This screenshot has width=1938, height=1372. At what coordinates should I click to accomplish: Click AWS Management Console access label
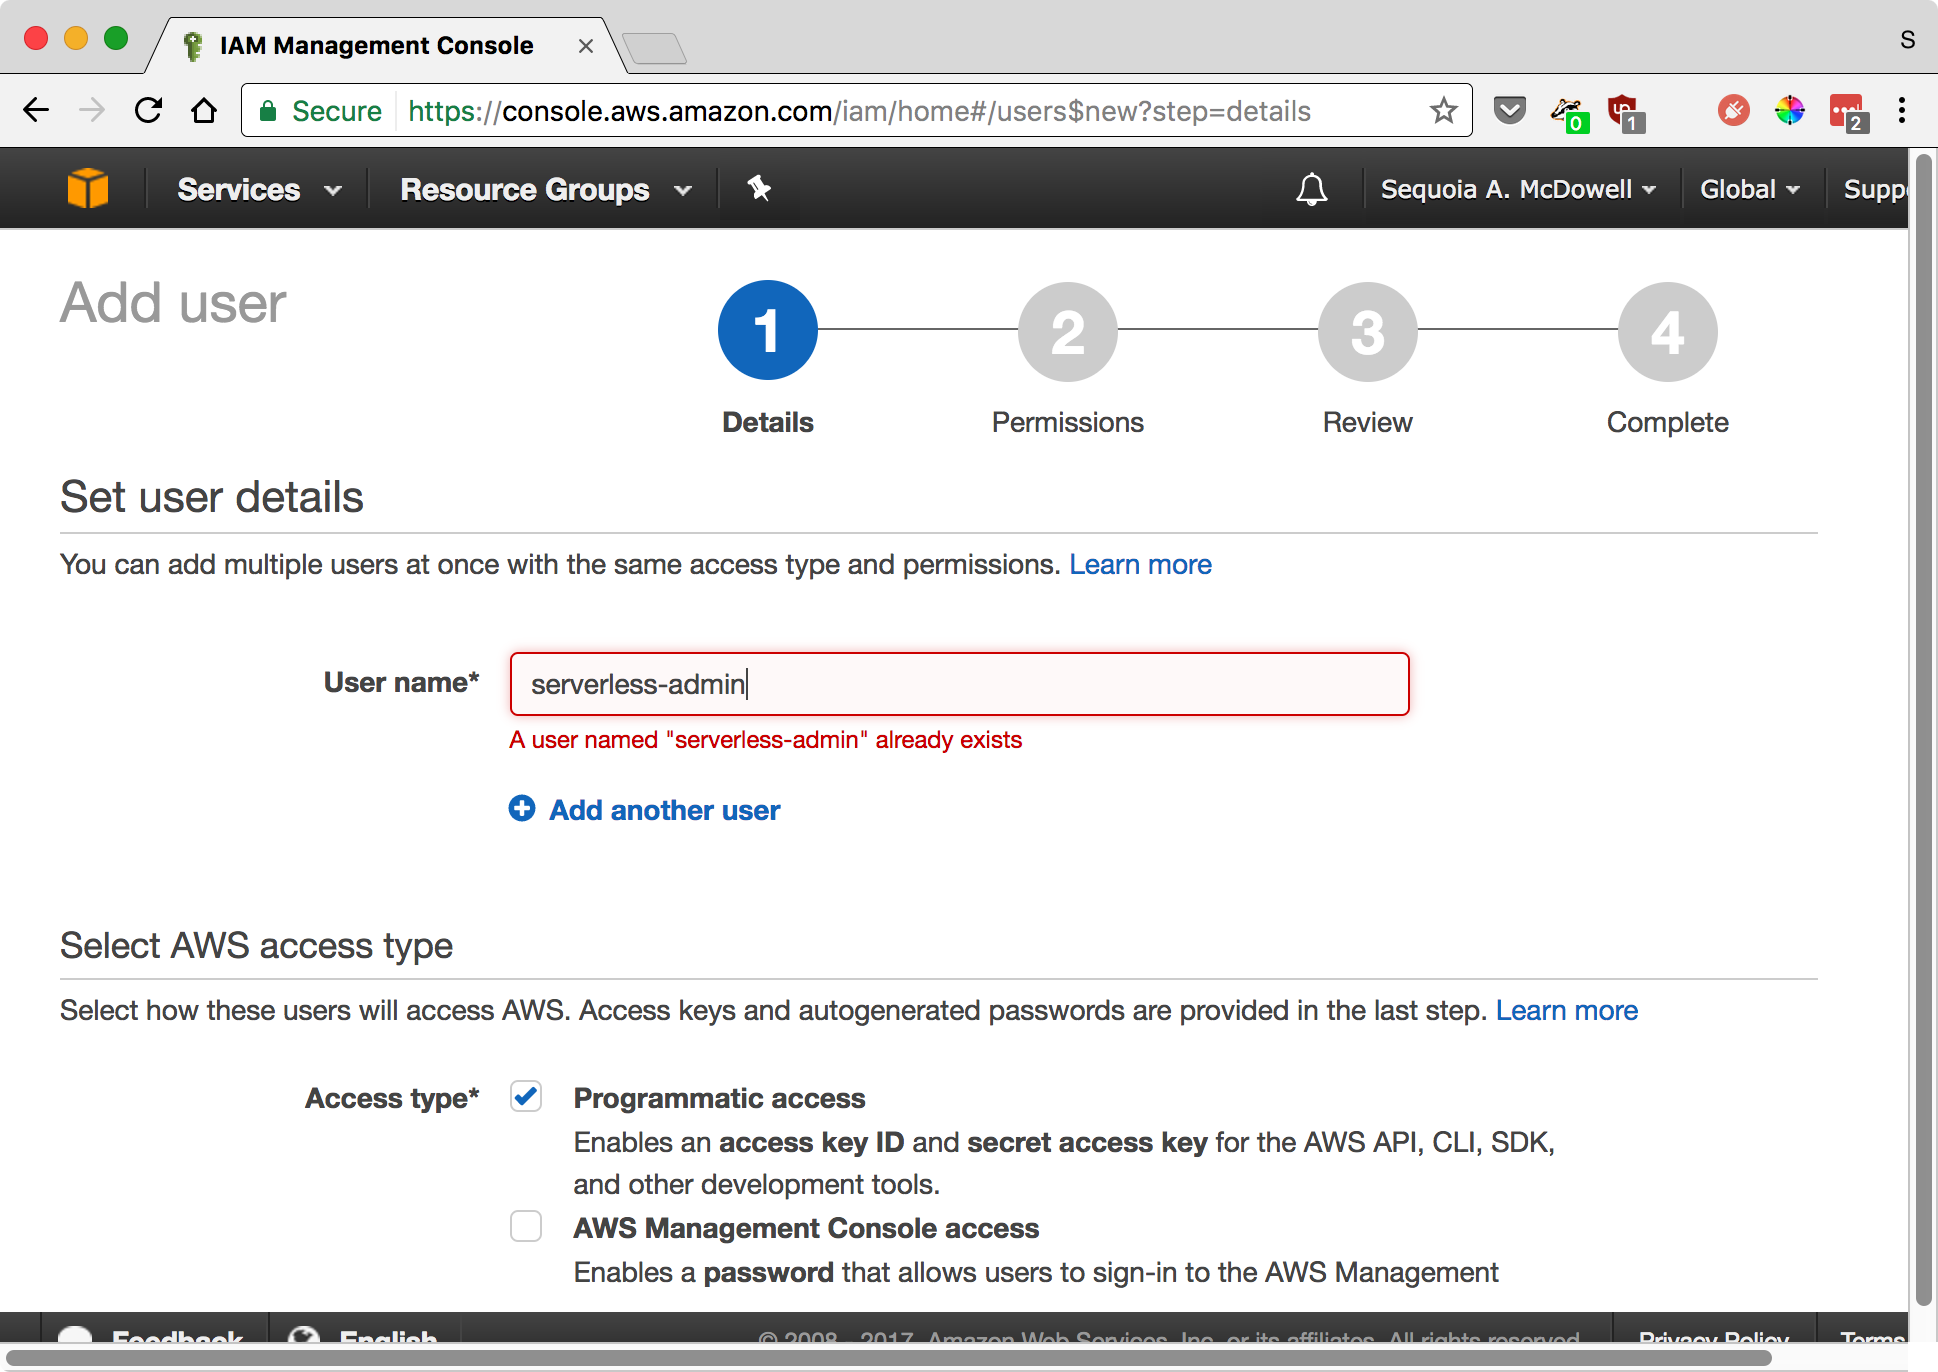click(806, 1228)
